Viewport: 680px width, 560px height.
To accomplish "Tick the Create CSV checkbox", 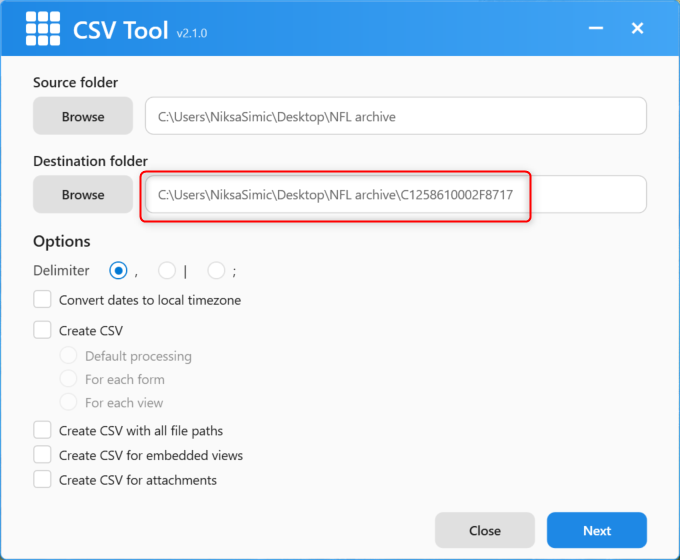I will click(43, 330).
